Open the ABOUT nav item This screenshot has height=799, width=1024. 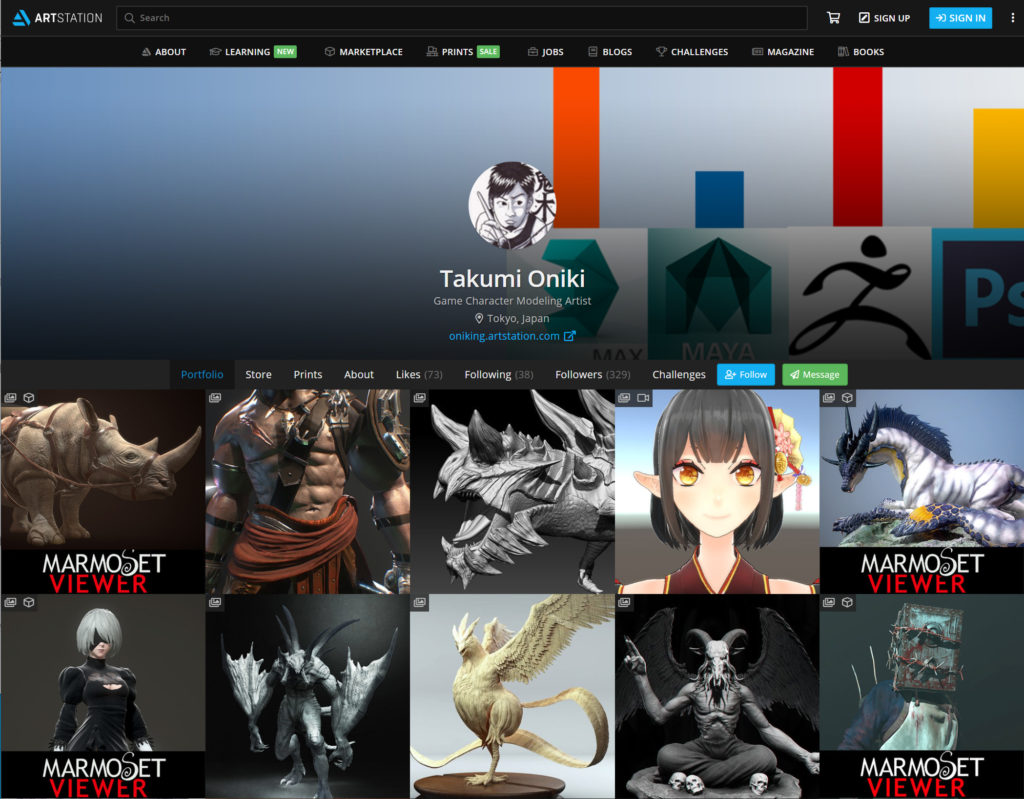(x=164, y=52)
